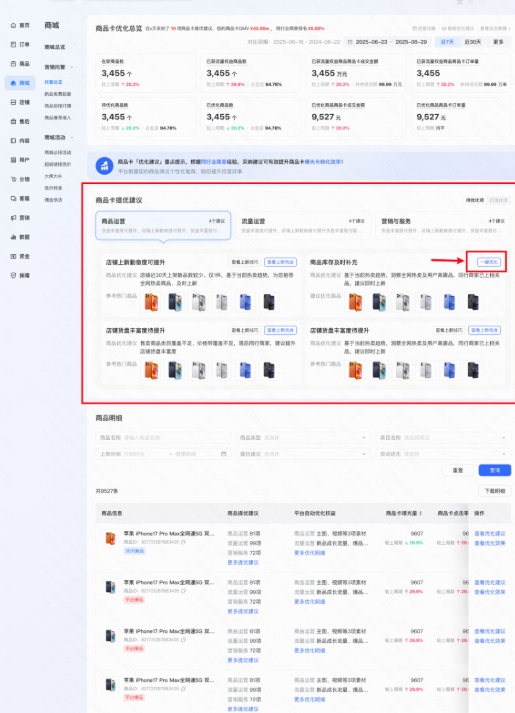The height and width of the screenshot is (713, 515).
Task: Select the 近30天 date range
Action: [473, 42]
